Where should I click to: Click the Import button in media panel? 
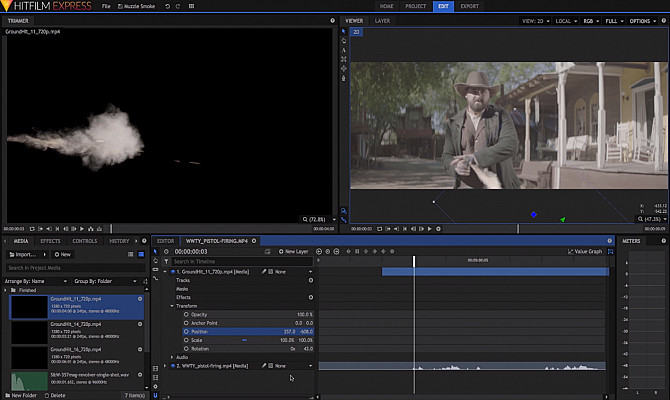click(x=22, y=255)
